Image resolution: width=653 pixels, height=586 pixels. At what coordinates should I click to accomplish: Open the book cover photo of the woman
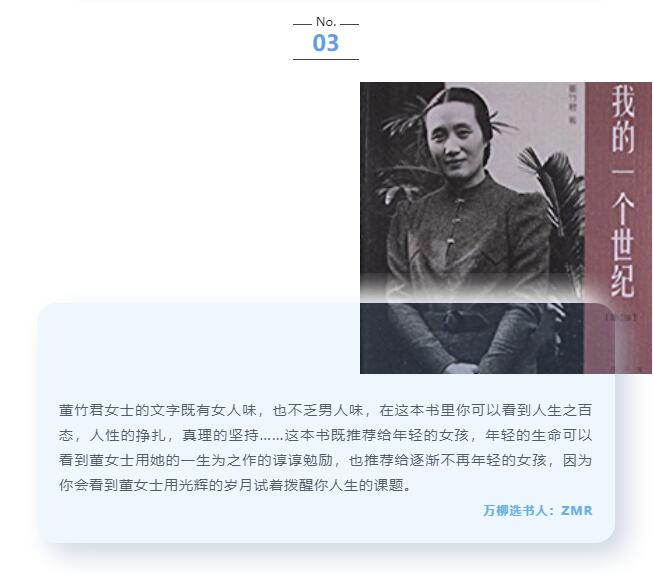point(506,227)
